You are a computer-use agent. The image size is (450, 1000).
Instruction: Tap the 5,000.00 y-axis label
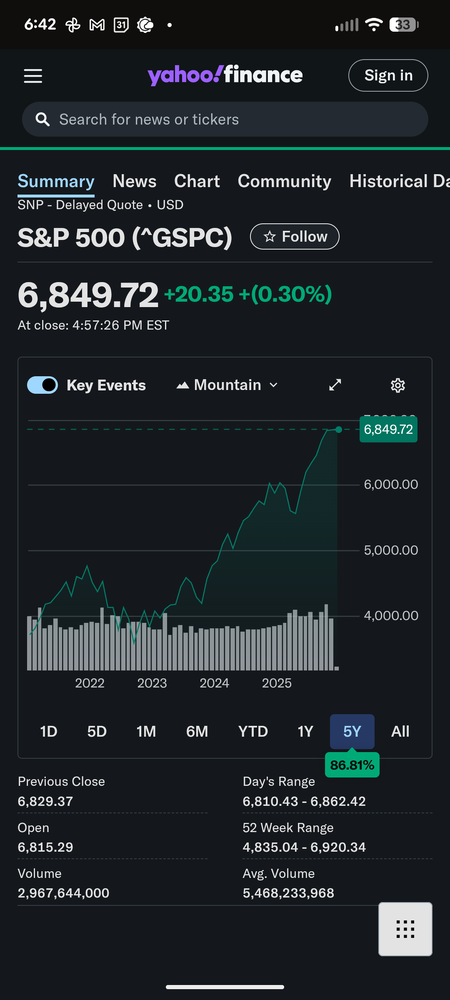[391, 550]
